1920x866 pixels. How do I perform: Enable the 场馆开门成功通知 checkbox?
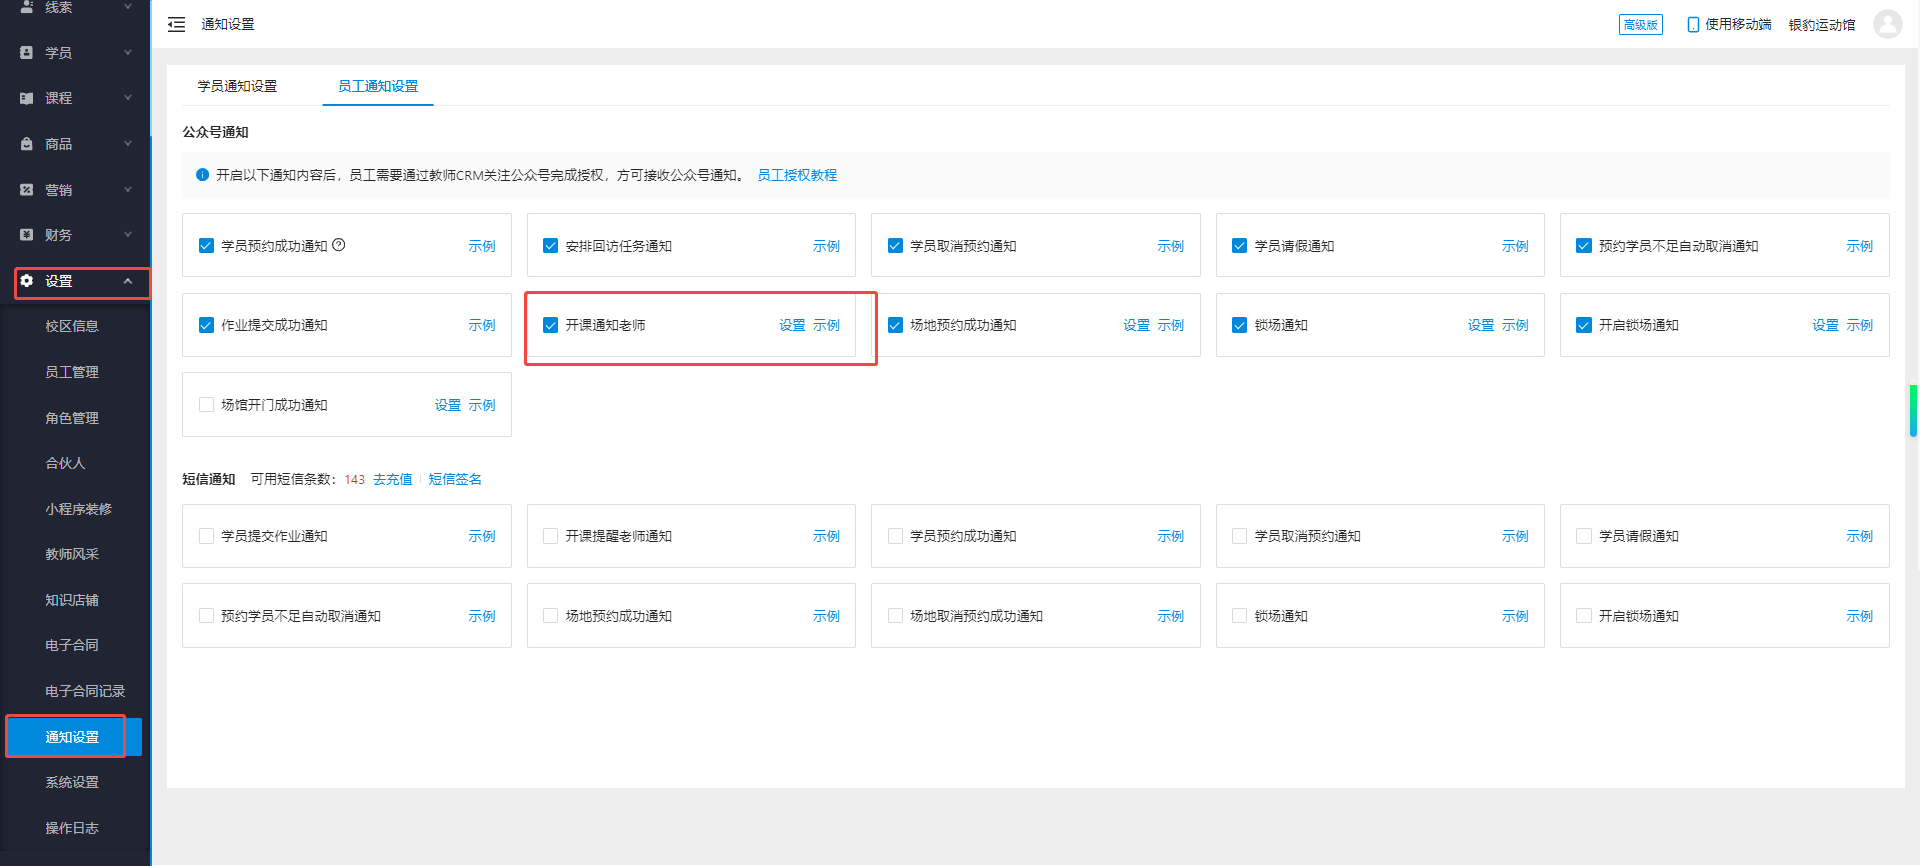206,405
